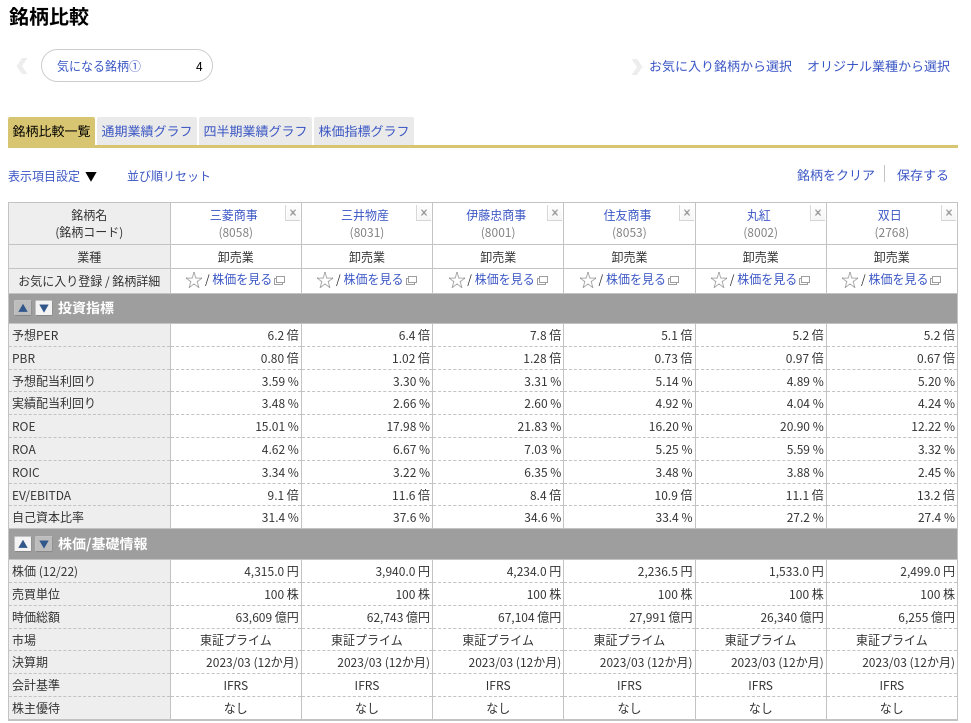Remove 三菱商事 column with its X button
Image resolution: width=971 pixels, height=723 pixels.
click(x=292, y=213)
